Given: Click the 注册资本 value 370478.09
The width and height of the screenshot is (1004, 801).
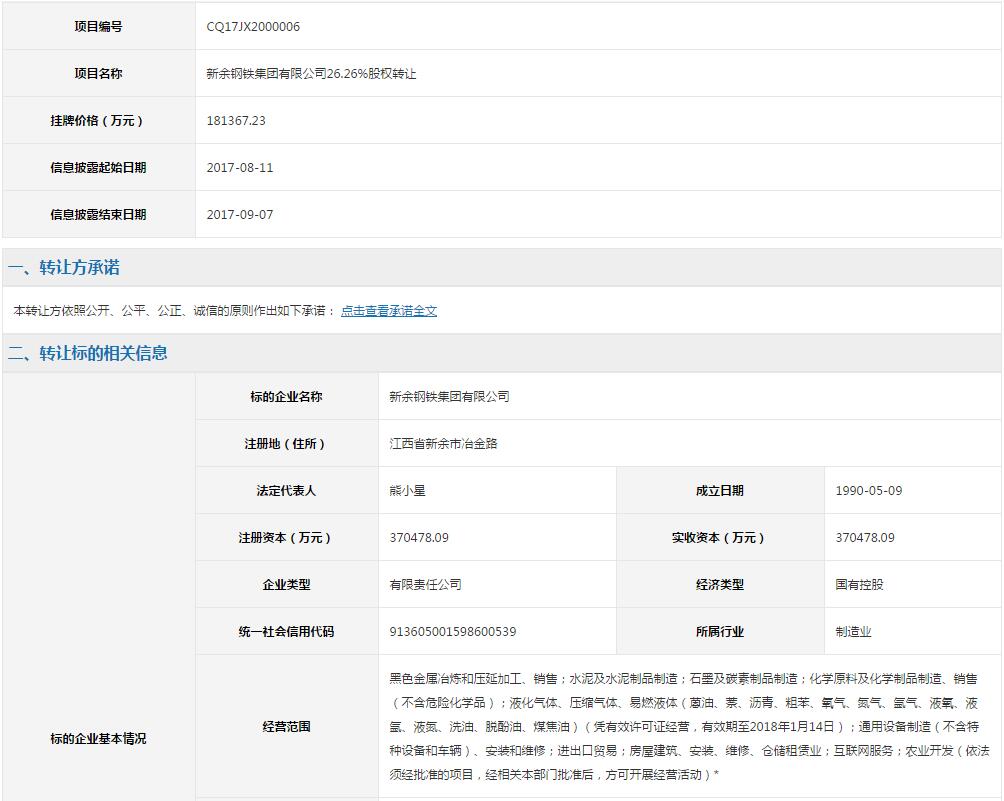Looking at the screenshot, I should click(x=419, y=538).
